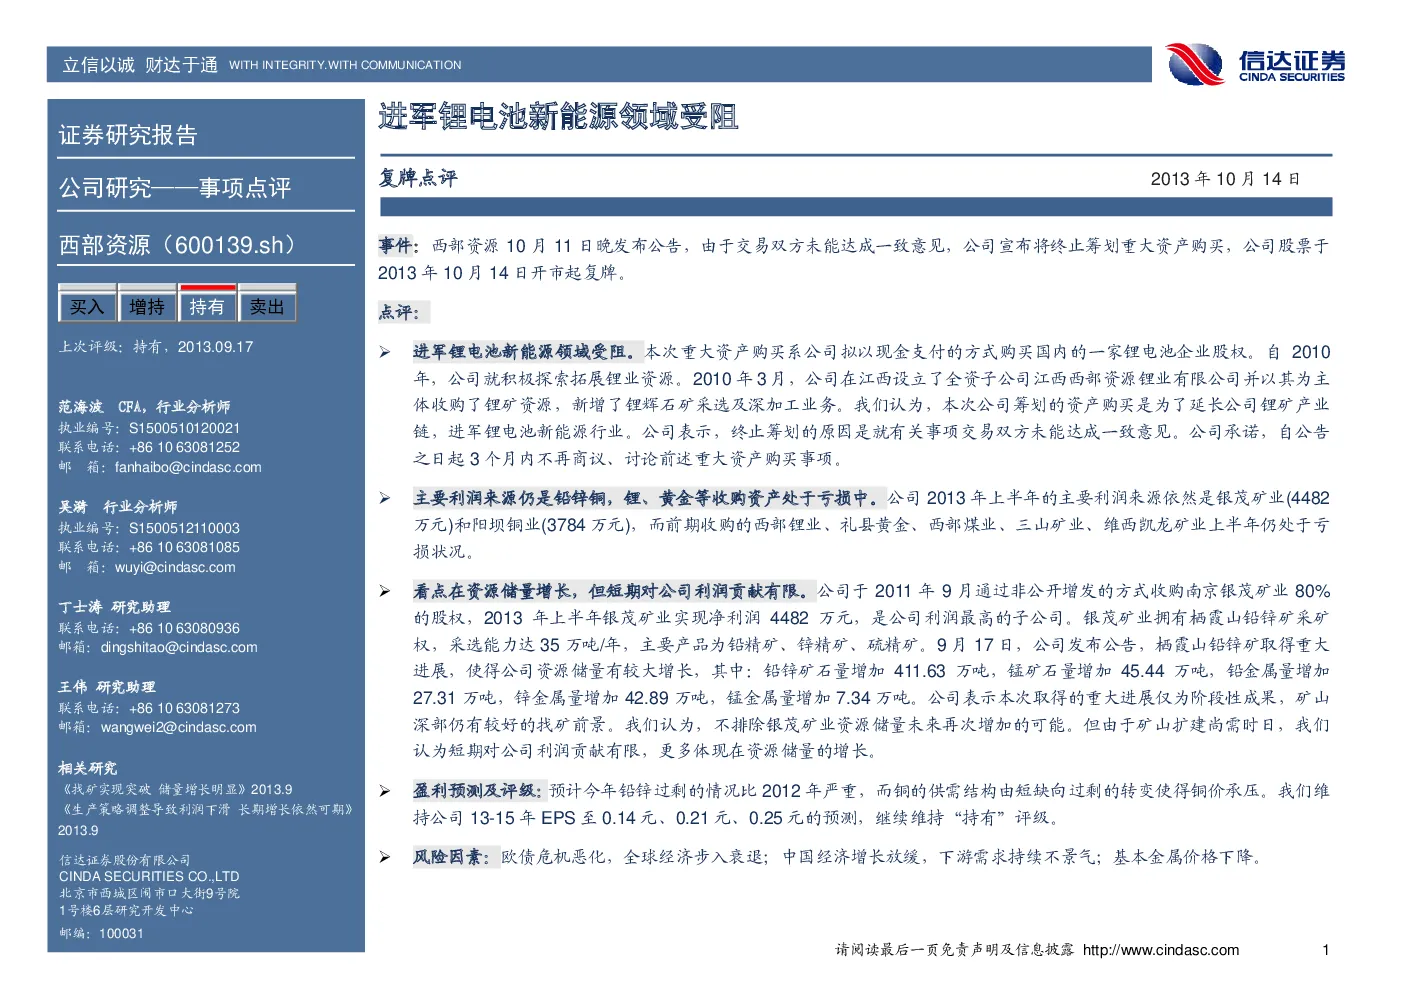Select the highlighted 持有 rating box

tap(207, 305)
